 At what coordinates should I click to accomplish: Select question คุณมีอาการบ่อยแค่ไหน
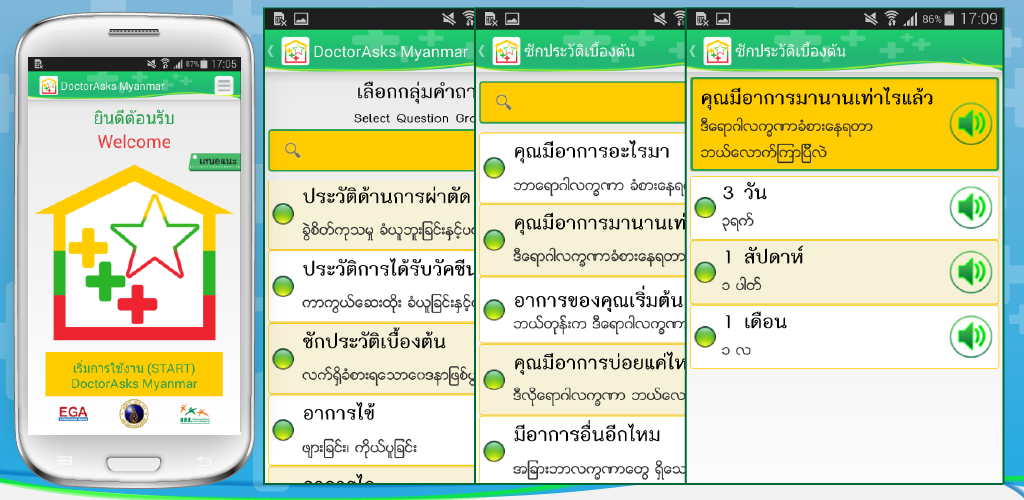[x=583, y=380]
